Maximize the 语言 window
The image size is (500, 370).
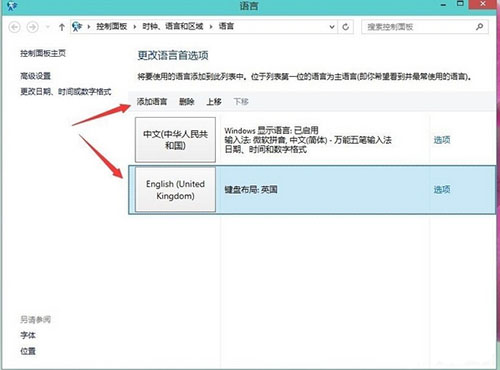pyautogui.click(x=460, y=4)
